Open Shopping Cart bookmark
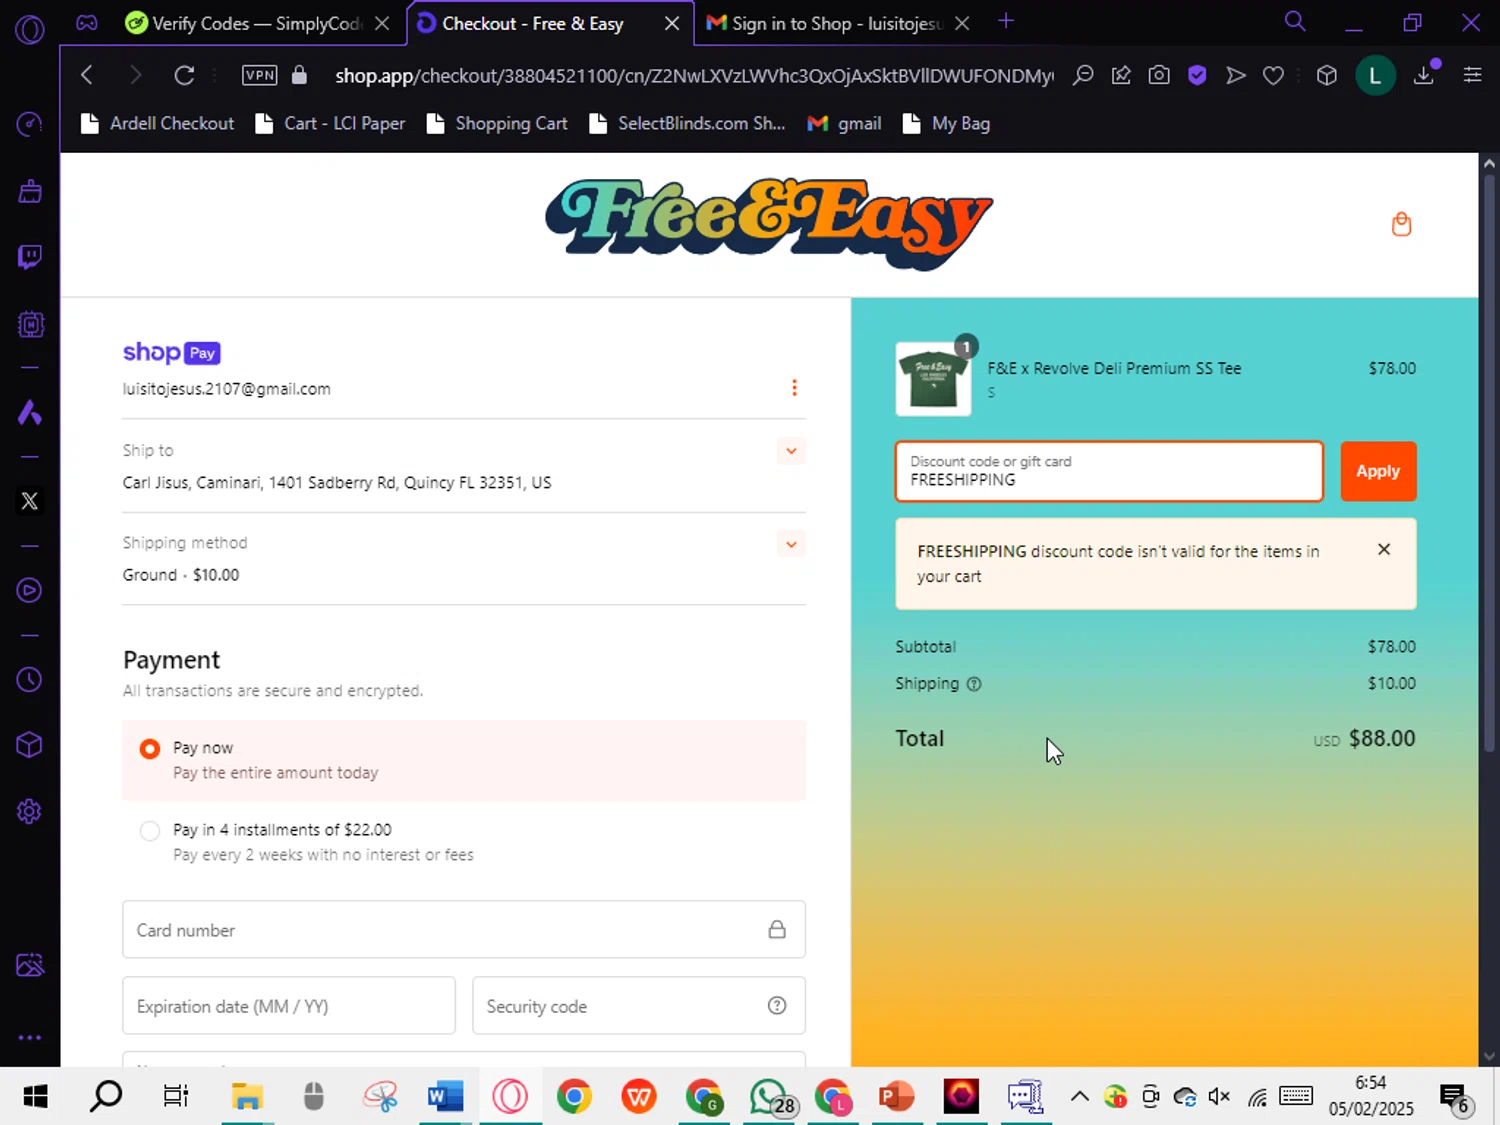Screen dimensions: 1500x1125 tap(497, 124)
